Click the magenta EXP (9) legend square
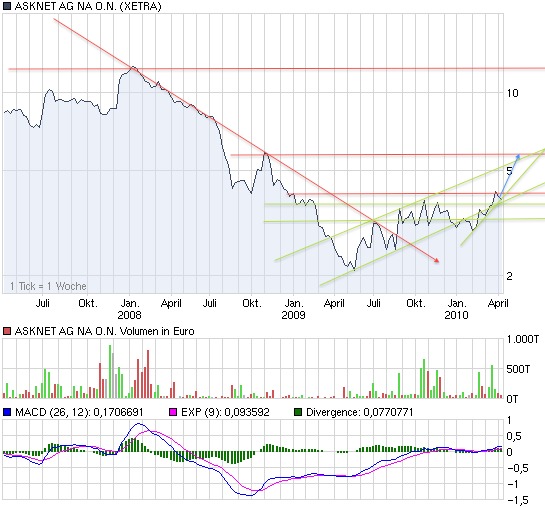The width and height of the screenshot is (545, 508). [173, 412]
